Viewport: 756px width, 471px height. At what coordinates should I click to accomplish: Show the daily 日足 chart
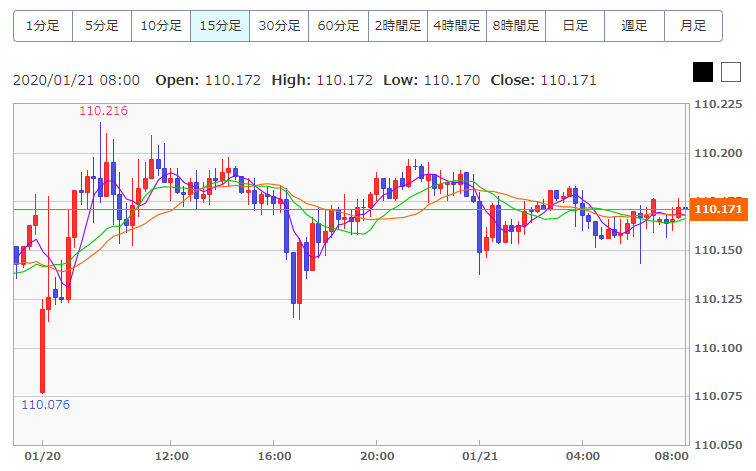click(x=575, y=26)
